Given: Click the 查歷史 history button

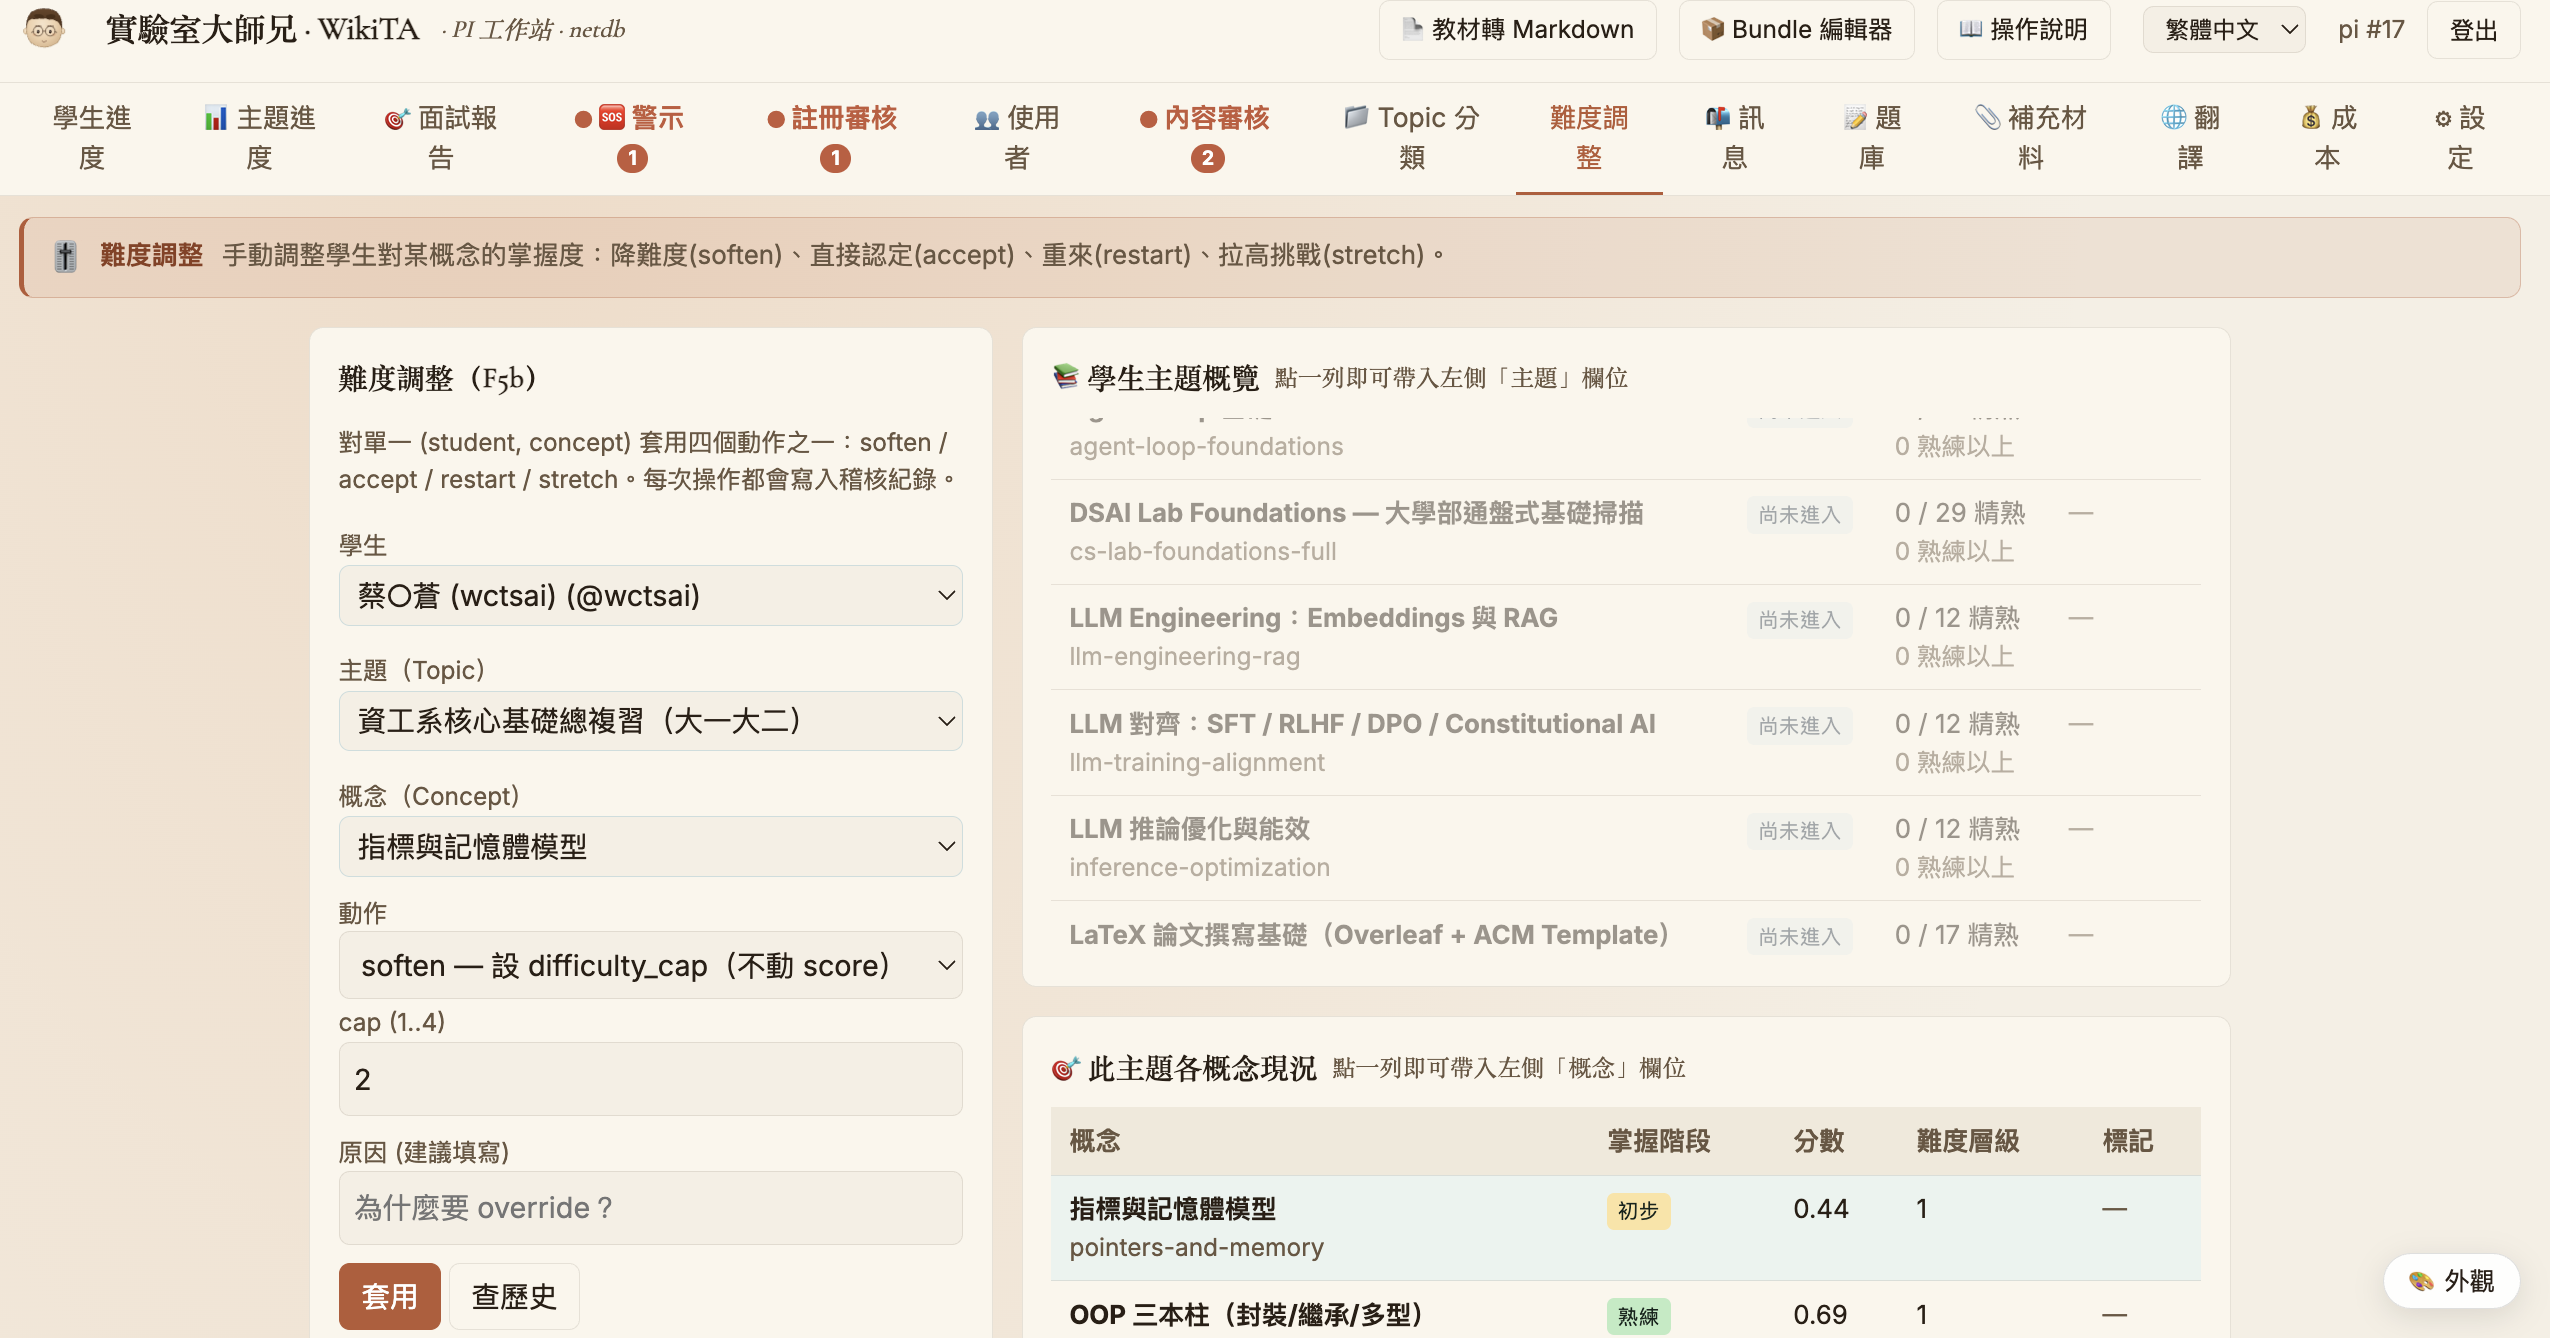Looking at the screenshot, I should click(514, 1297).
